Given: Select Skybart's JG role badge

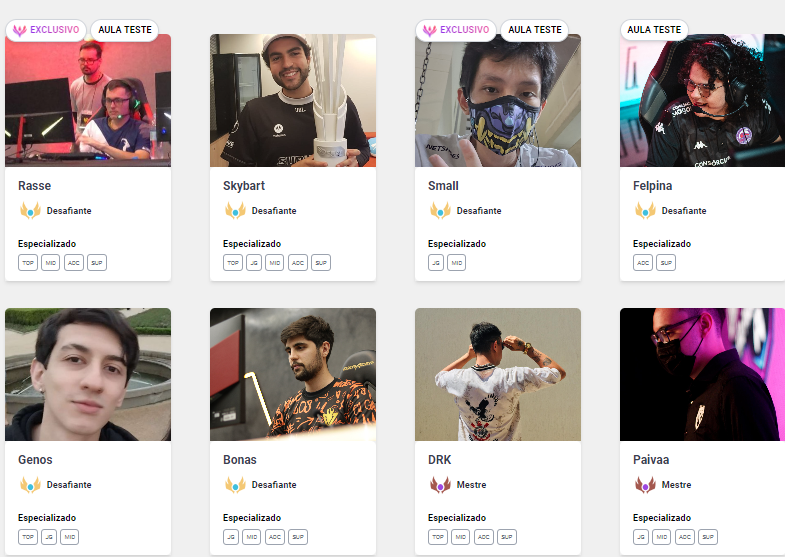Looking at the screenshot, I should tap(254, 263).
